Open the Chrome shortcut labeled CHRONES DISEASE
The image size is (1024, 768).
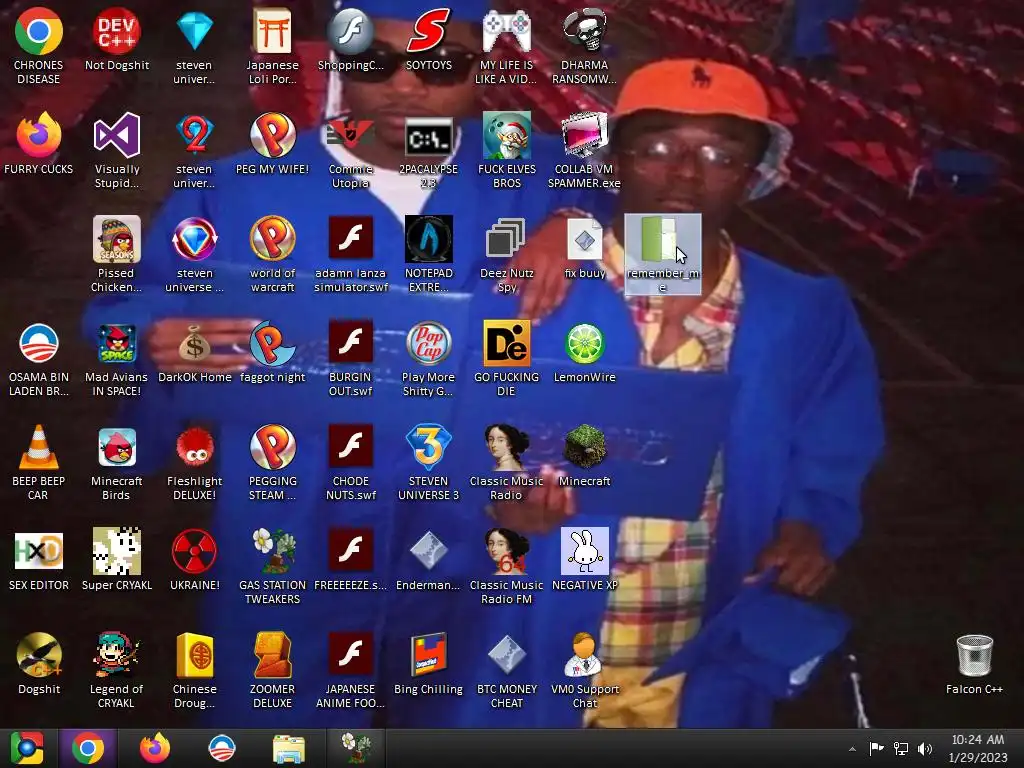click(x=39, y=32)
